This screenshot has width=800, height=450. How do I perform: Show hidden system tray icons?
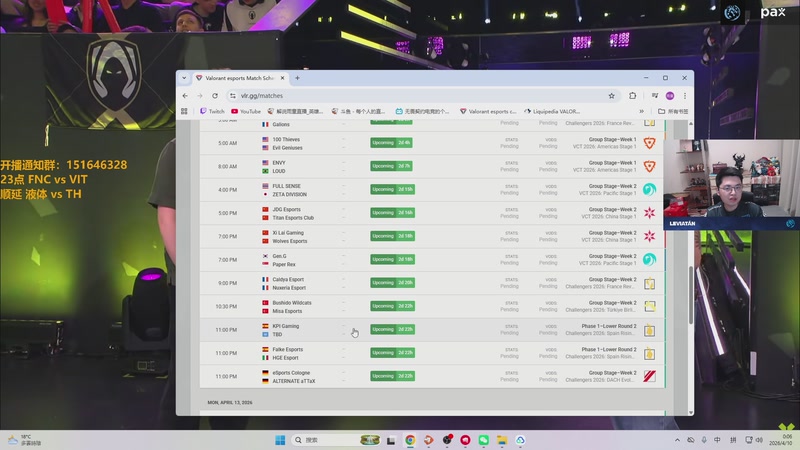[677, 440]
